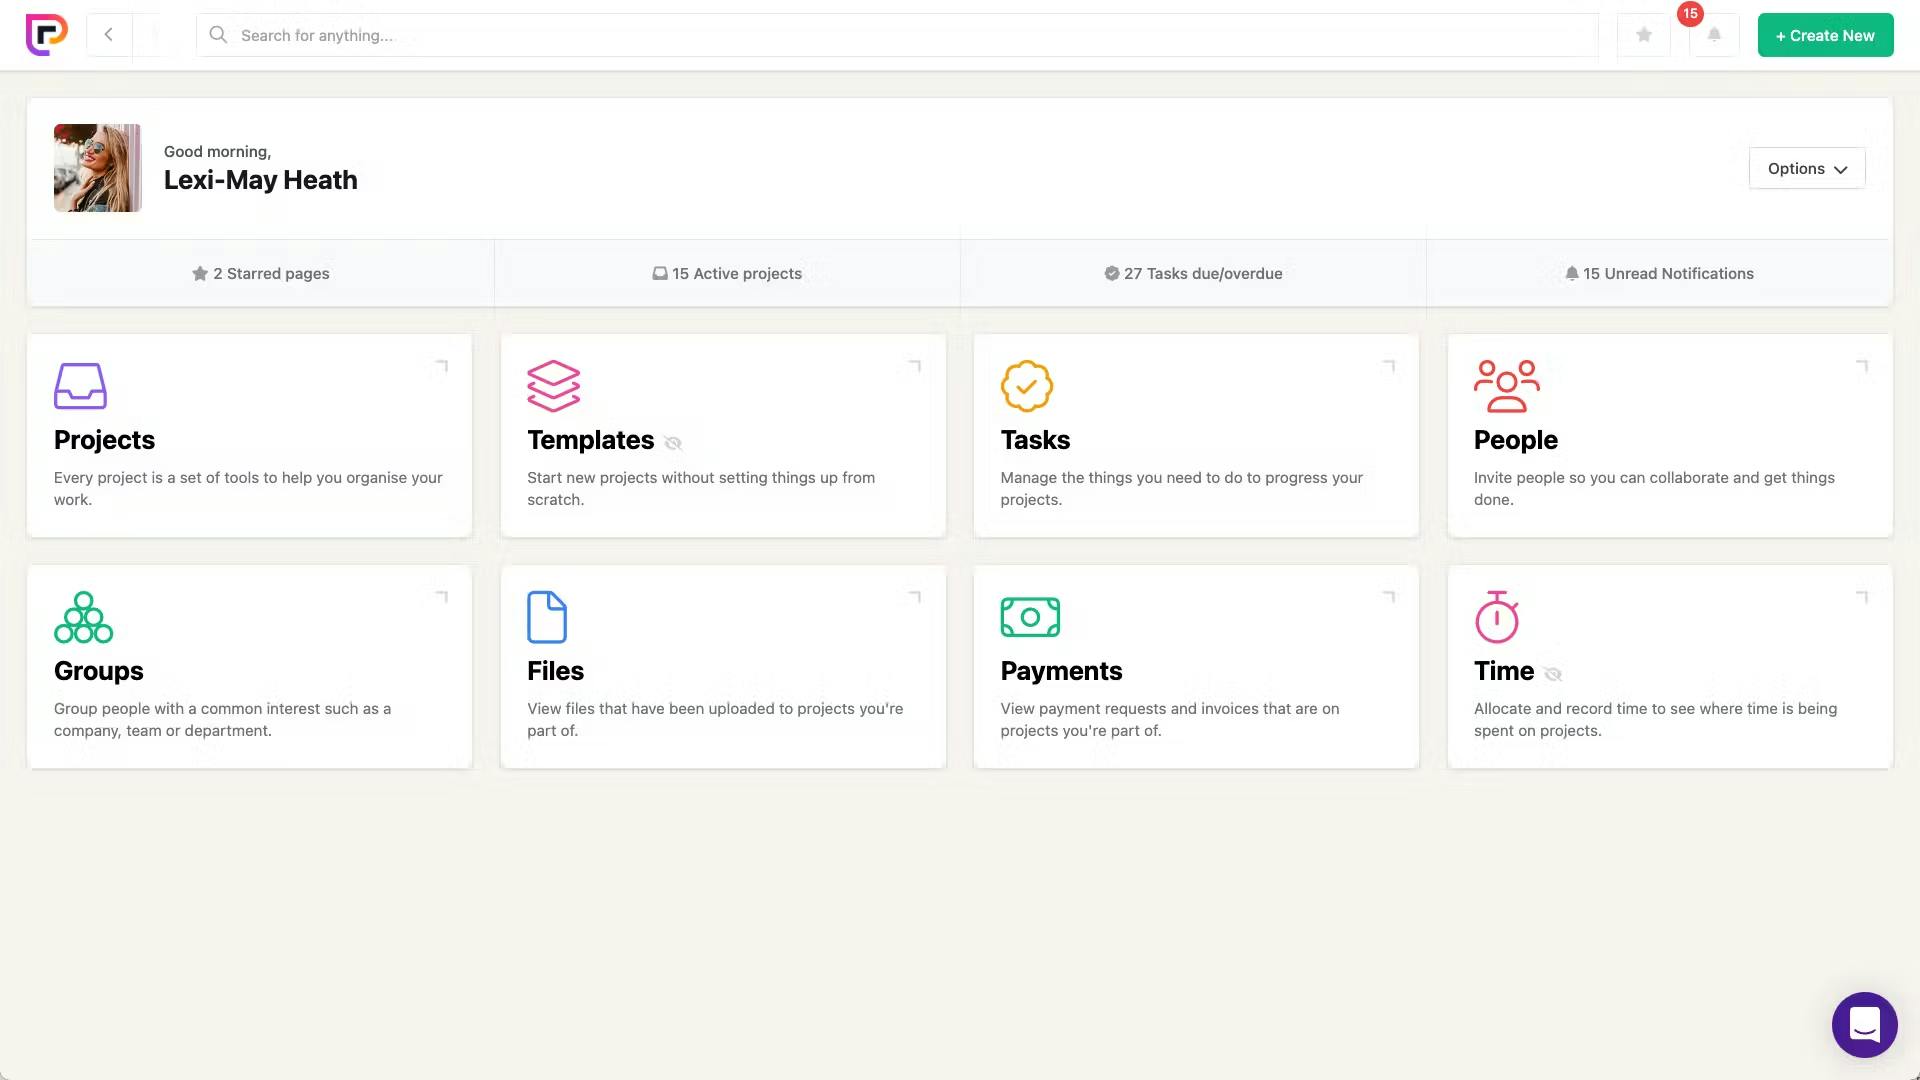Click Tasks description about progressing projects
Screen dimensions: 1920x1080
point(1182,489)
